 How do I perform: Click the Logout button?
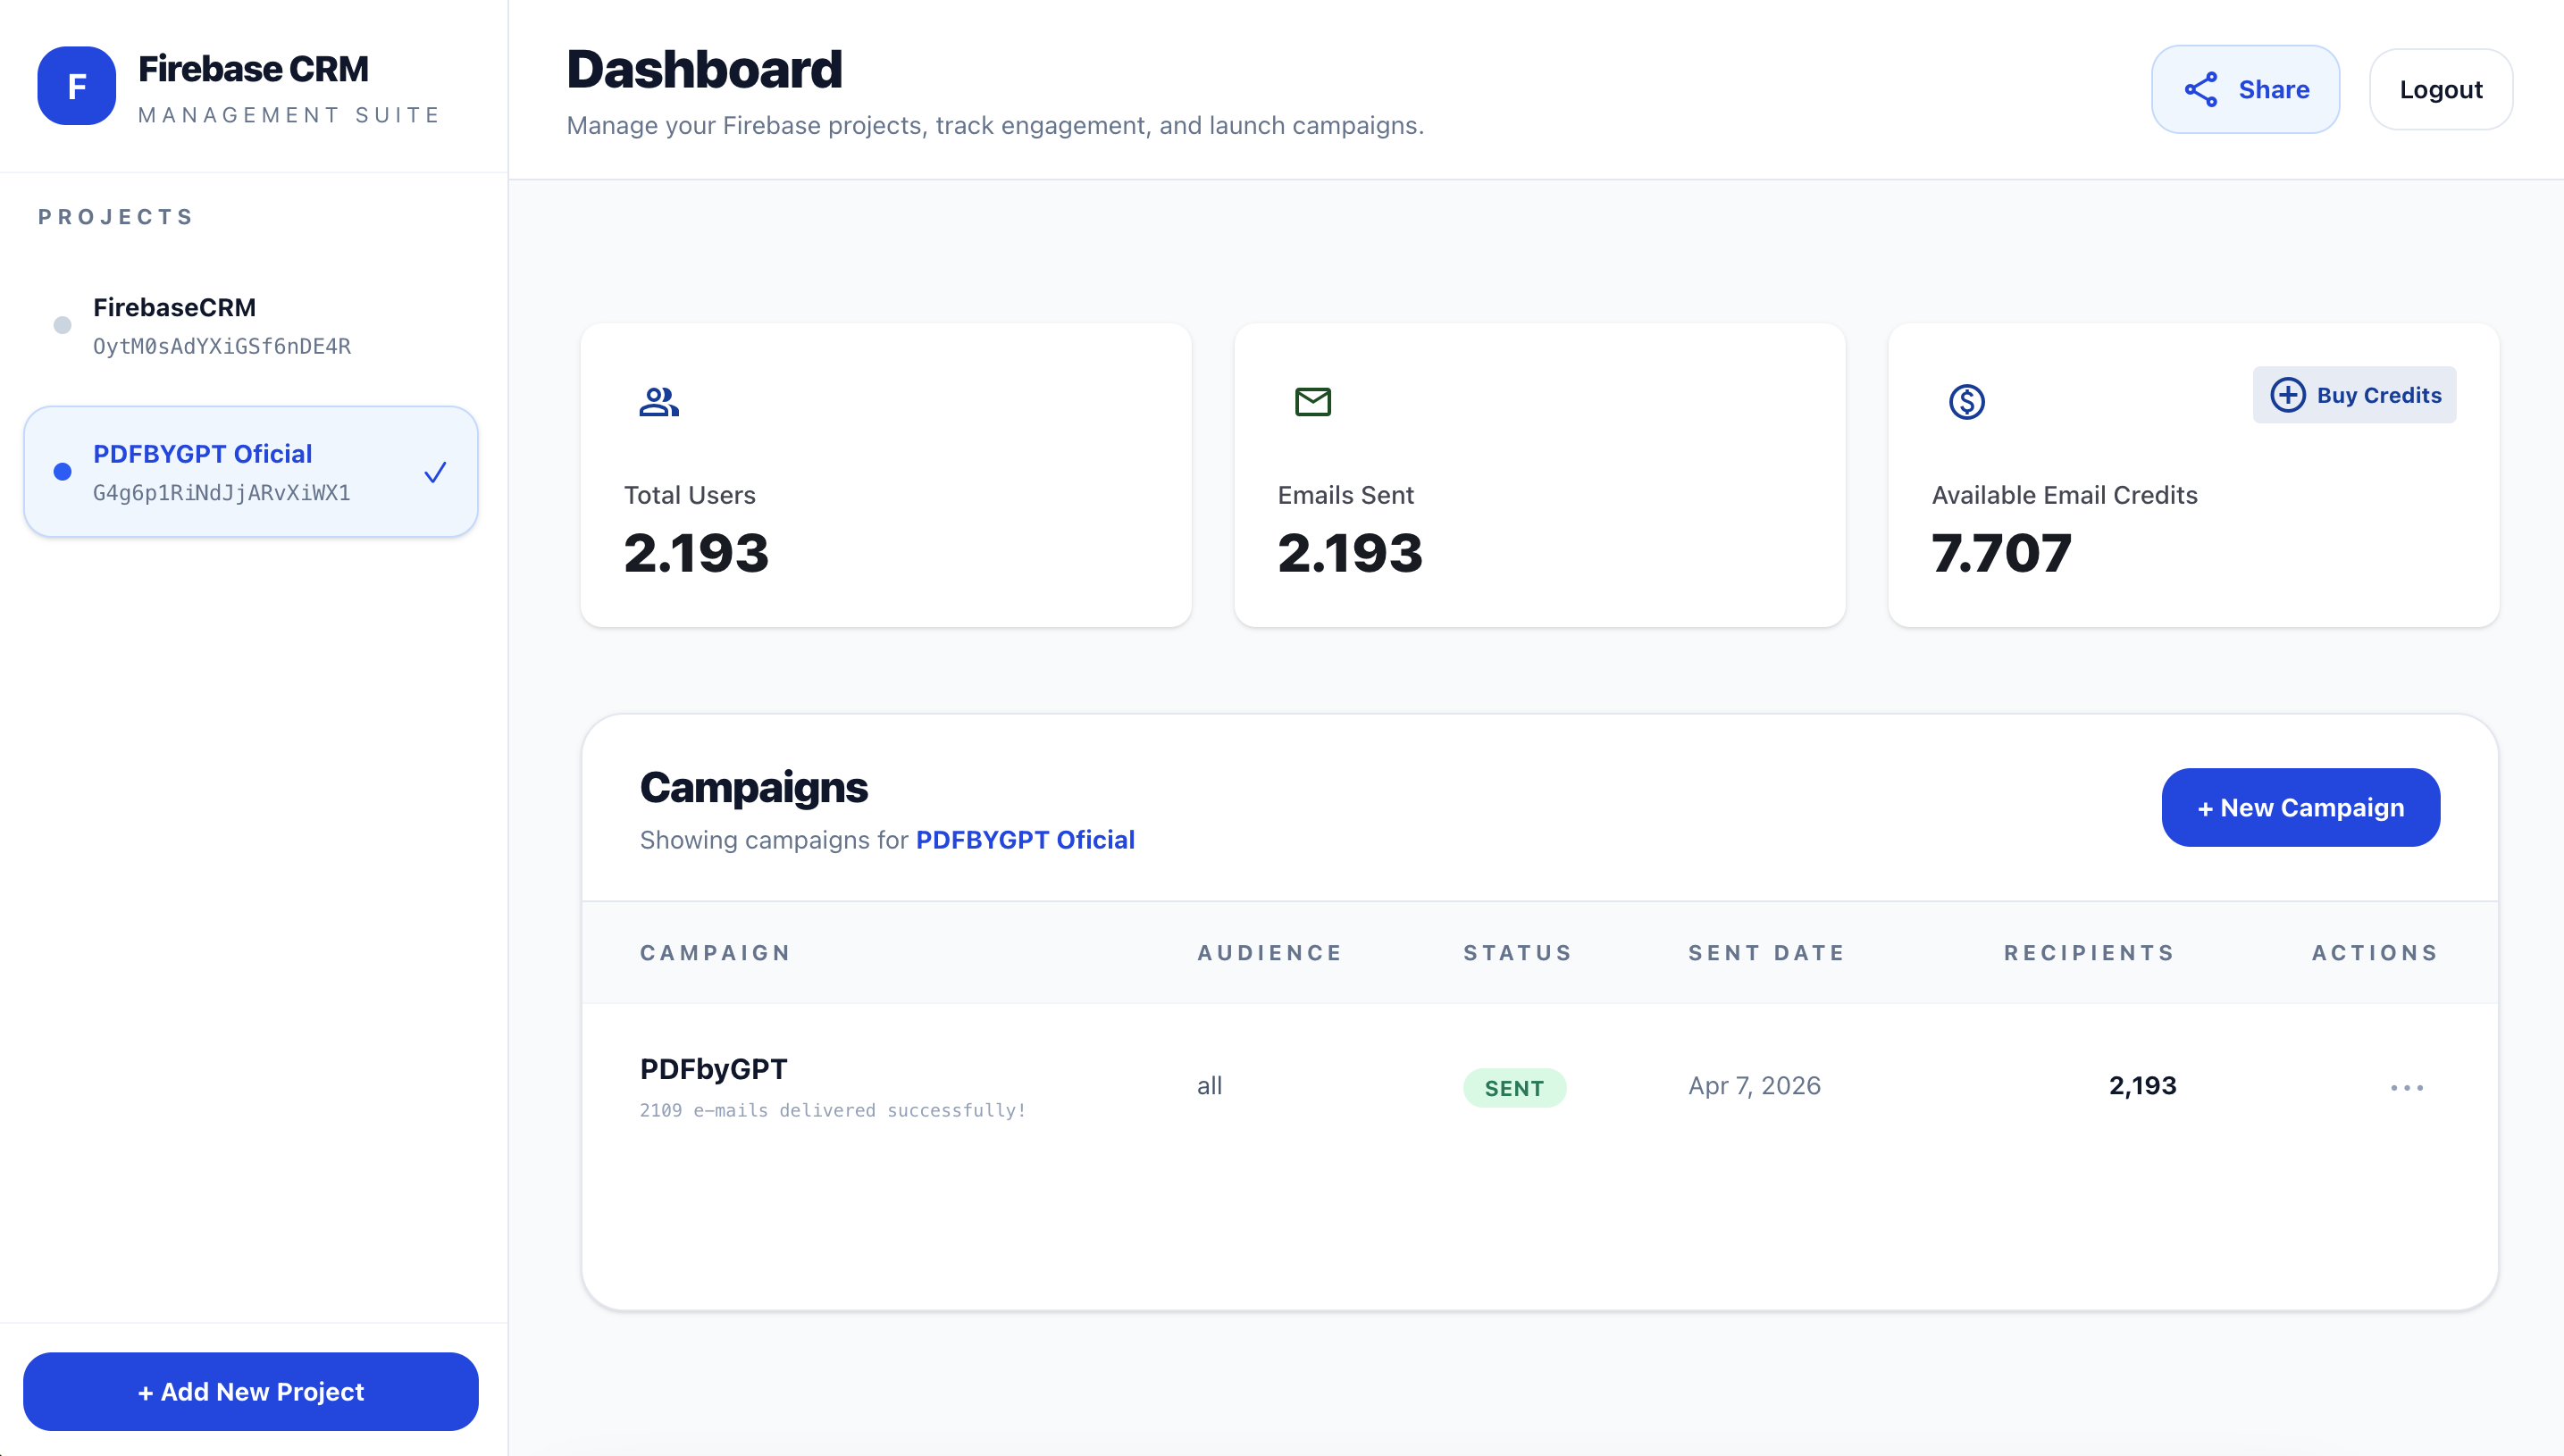2441,89
